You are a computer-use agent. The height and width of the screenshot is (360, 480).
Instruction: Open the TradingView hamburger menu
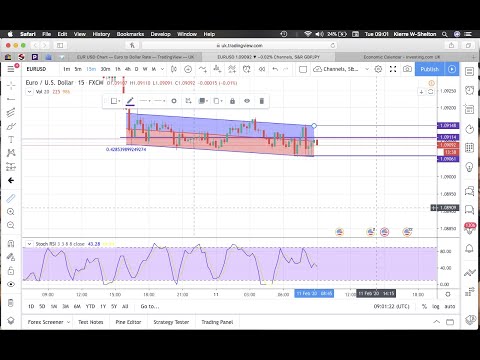pyautogui.click(x=11, y=69)
